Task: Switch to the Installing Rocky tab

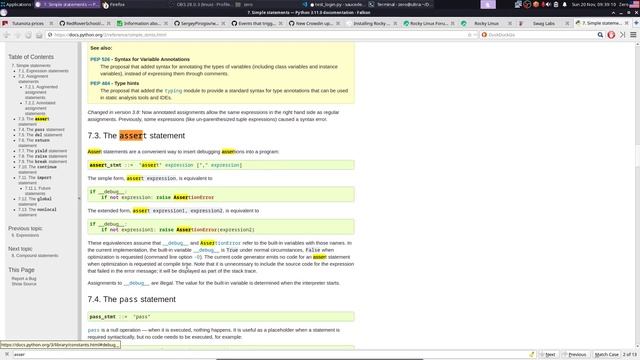Action: coord(371,24)
